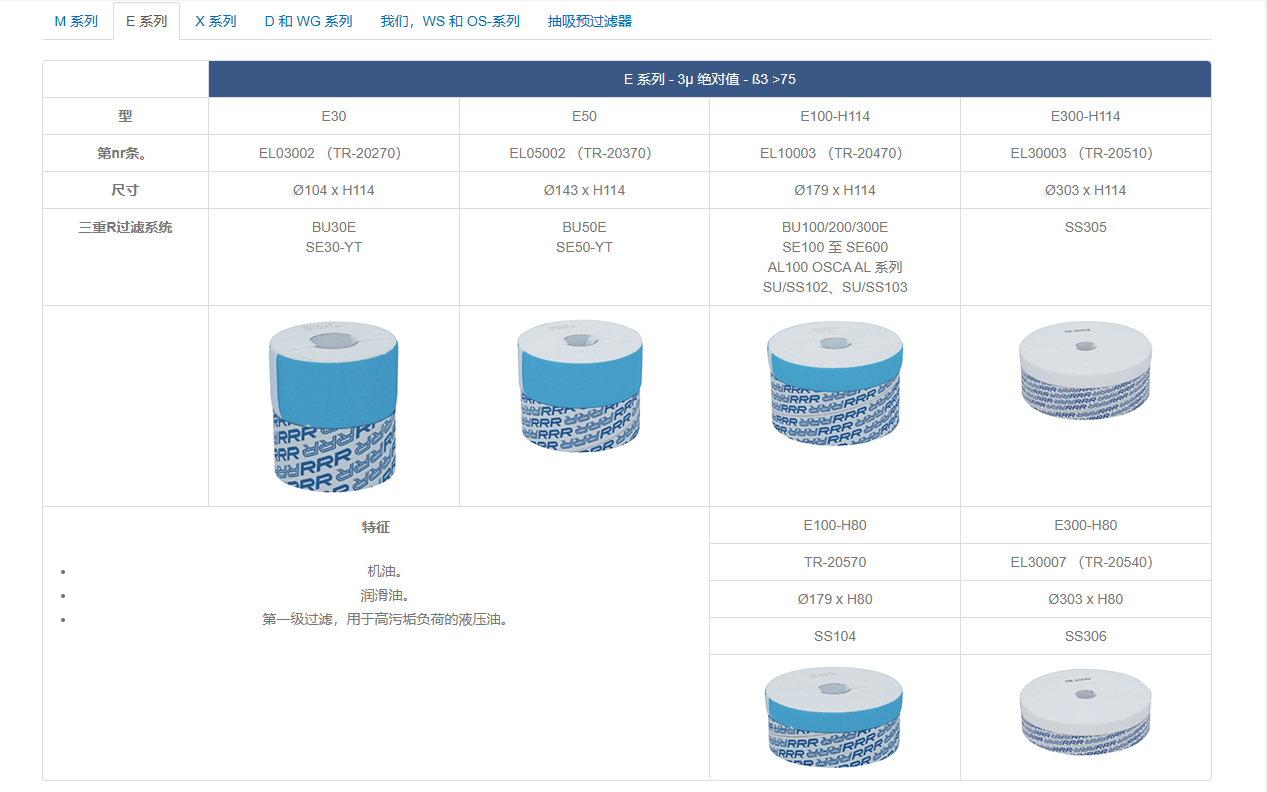Switch to the M 系列 tab
Viewport: 1267px width, 792px height.
pyautogui.click(x=76, y=21)
